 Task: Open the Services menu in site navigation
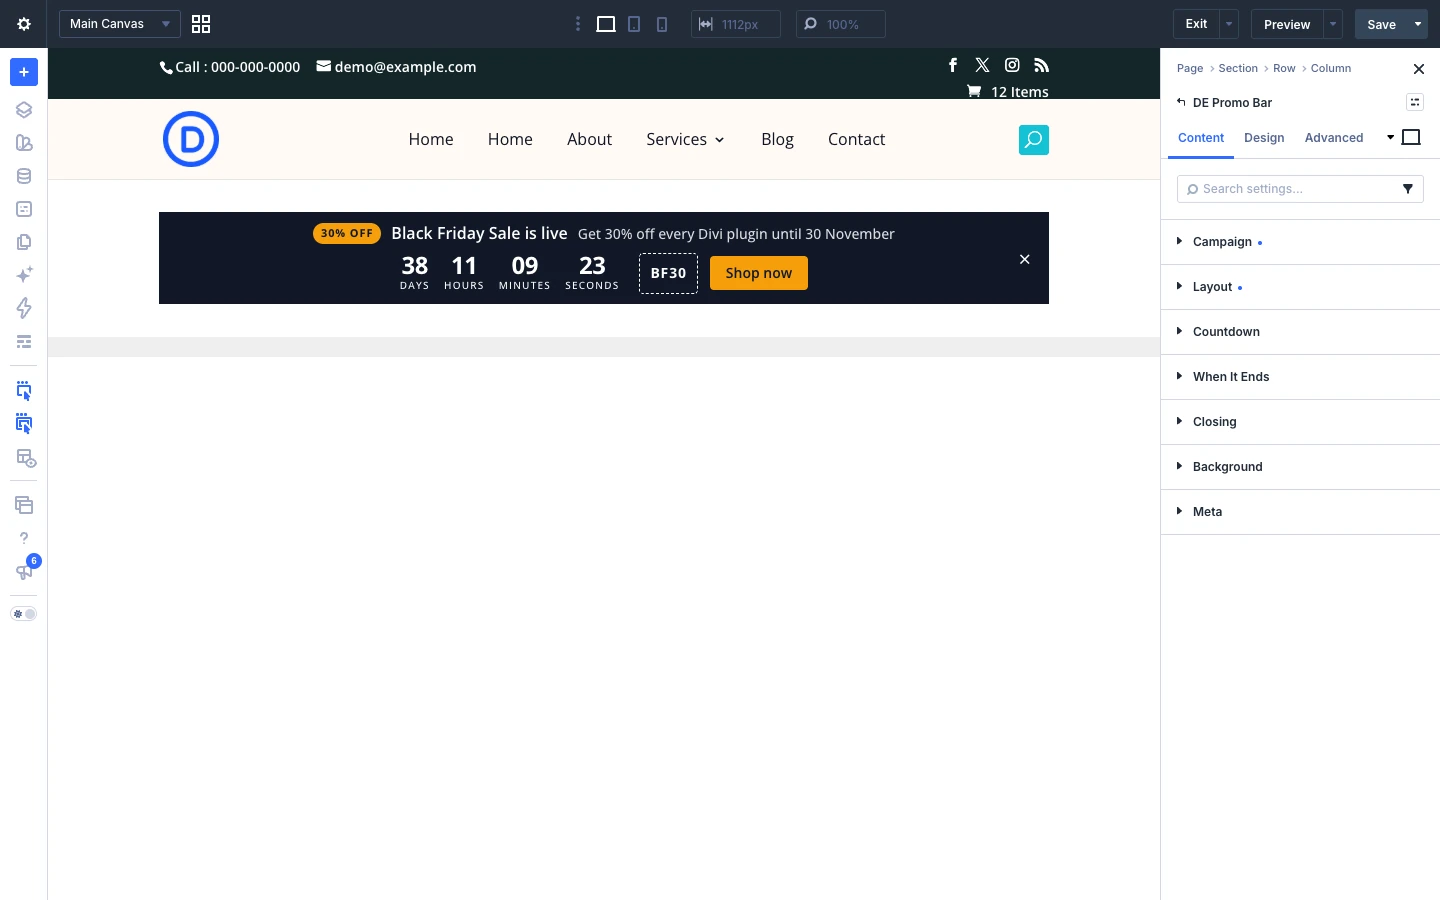click(x=685, y=139)
